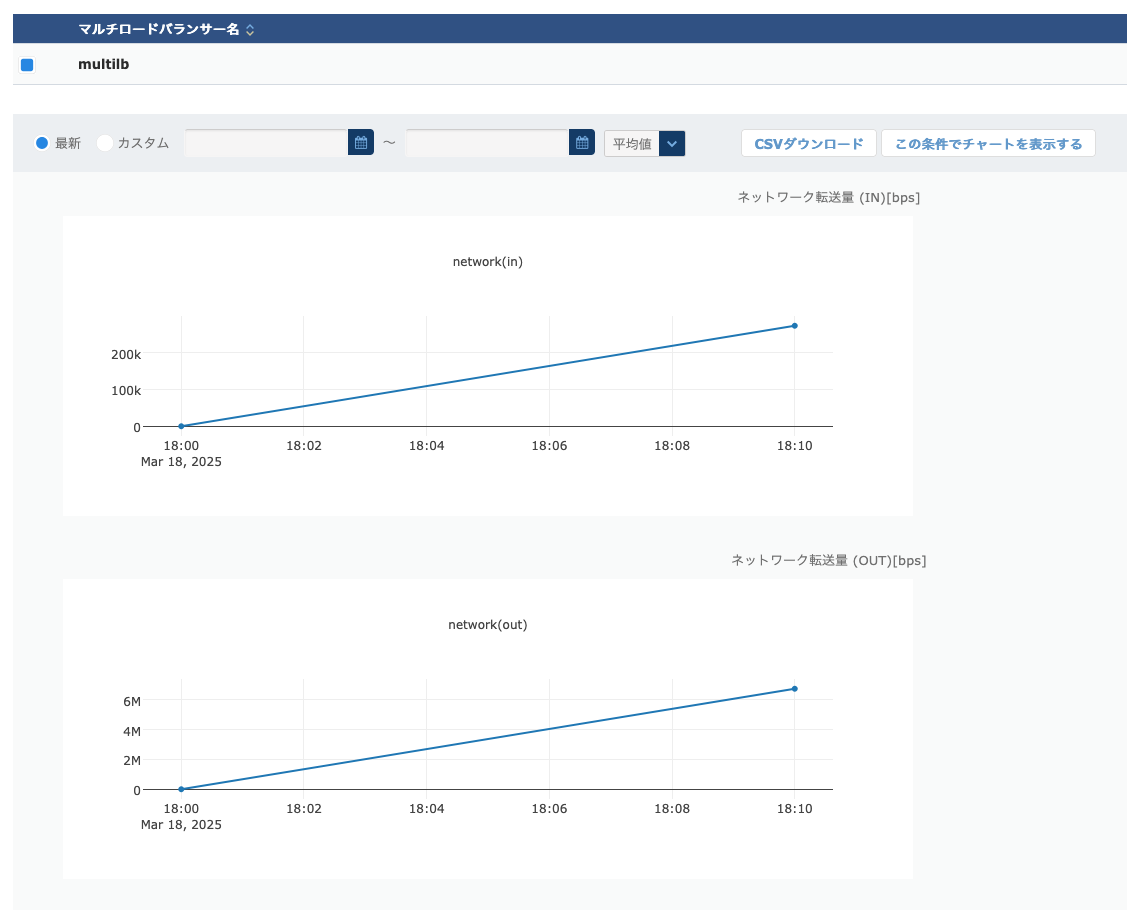Focus the start date input field
Image resolution: width=1127 pixels, height=910 pixels.
pyautogui.click(x=266, y=143)
